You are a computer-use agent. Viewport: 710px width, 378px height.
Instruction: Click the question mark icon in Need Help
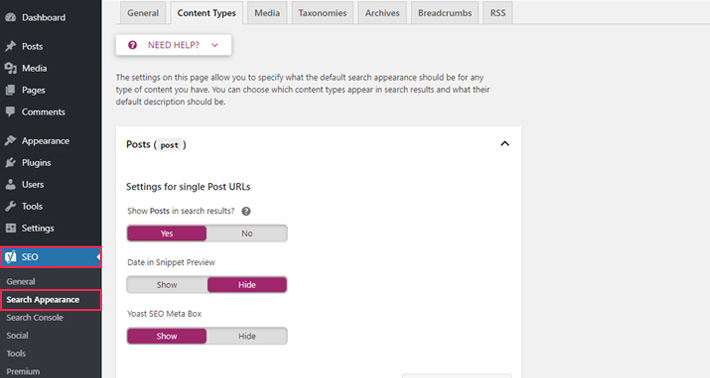[132, 45]
